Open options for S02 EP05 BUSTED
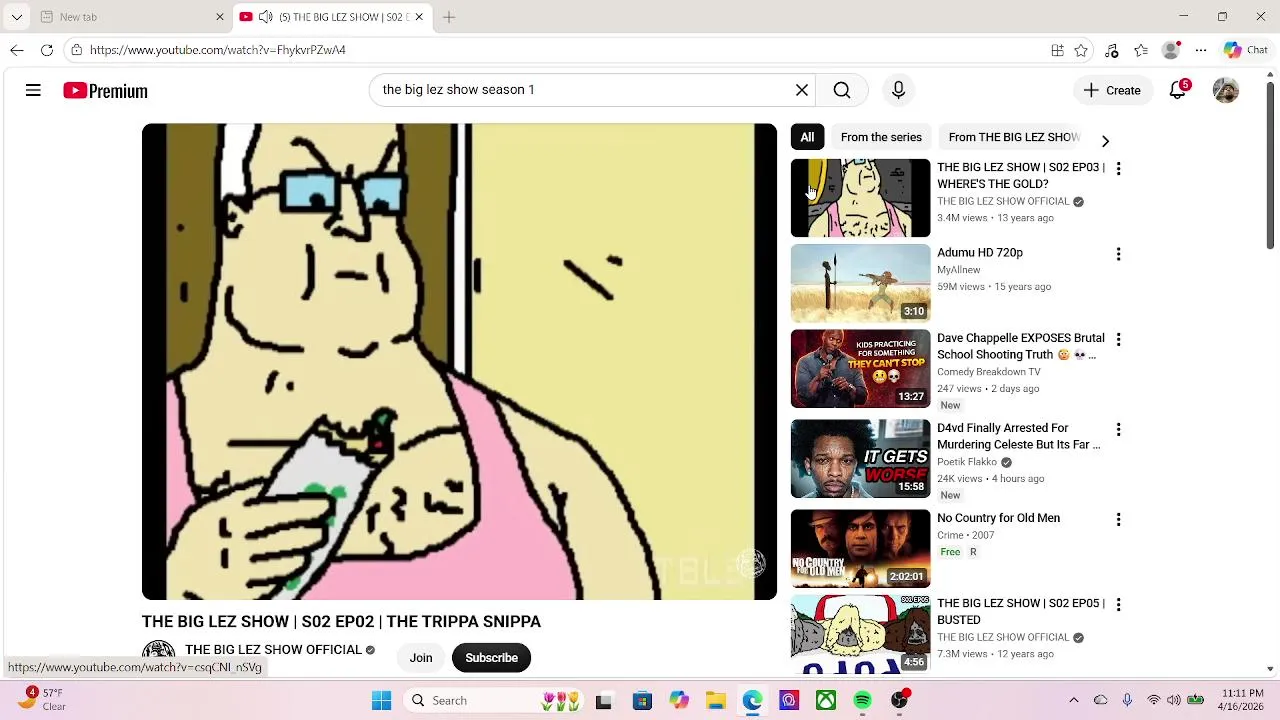The width and height of the screenshot is (1280, 720). tap(1118, 605)
